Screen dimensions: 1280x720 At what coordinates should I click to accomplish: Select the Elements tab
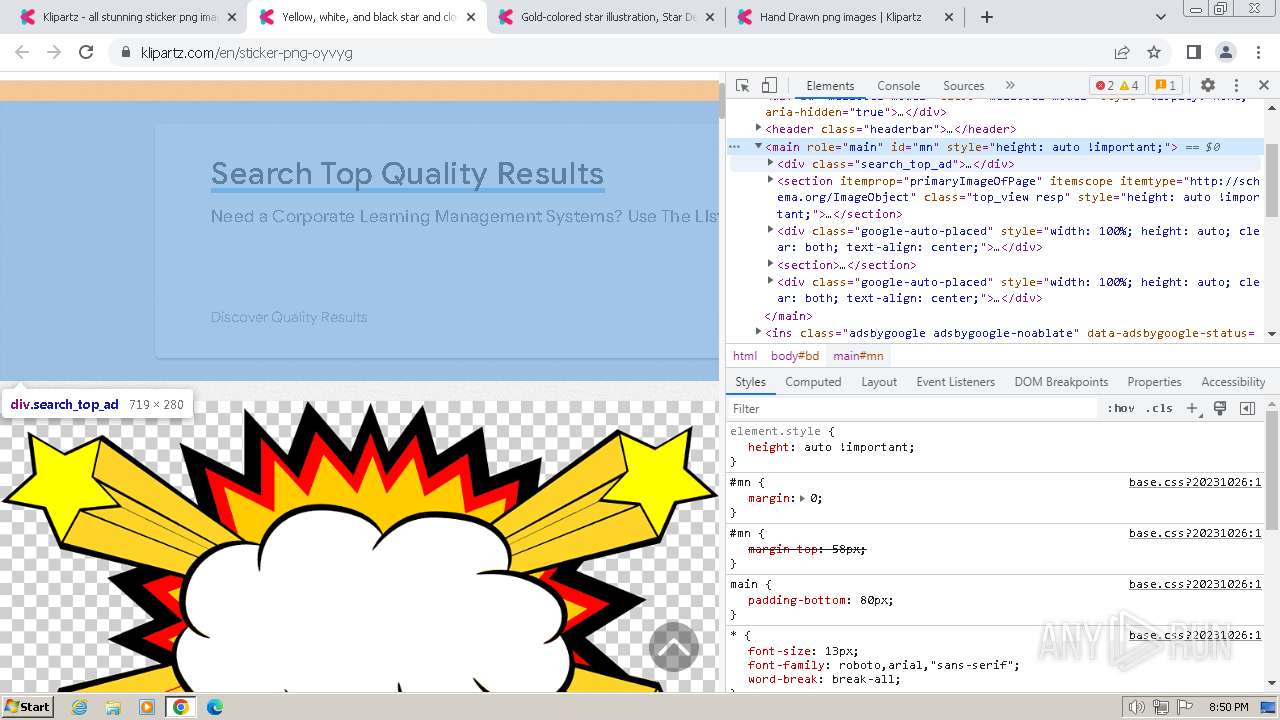tap(830, 86)
